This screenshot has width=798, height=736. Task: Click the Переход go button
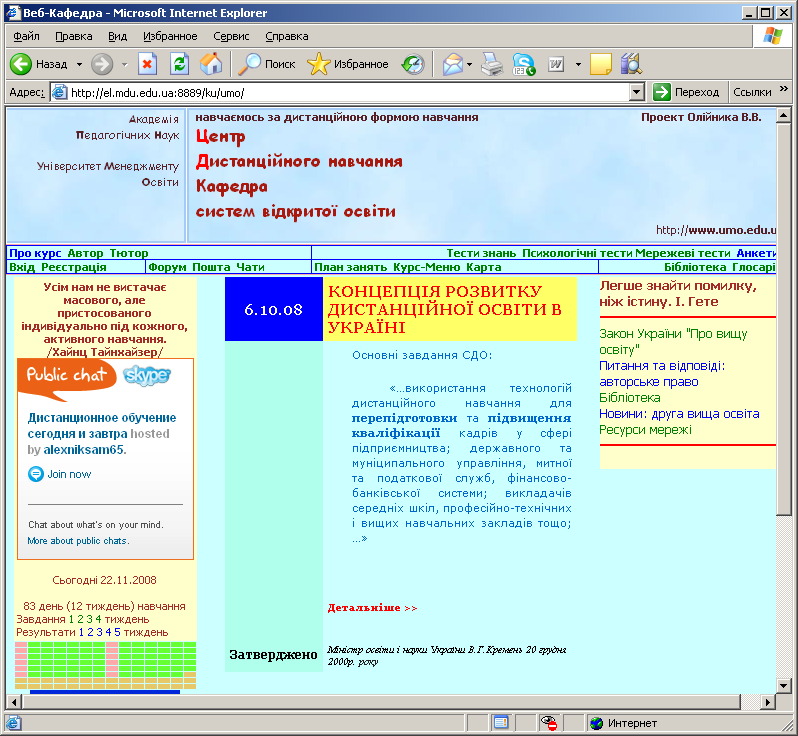pyautogui.click(x=687, y=92)
